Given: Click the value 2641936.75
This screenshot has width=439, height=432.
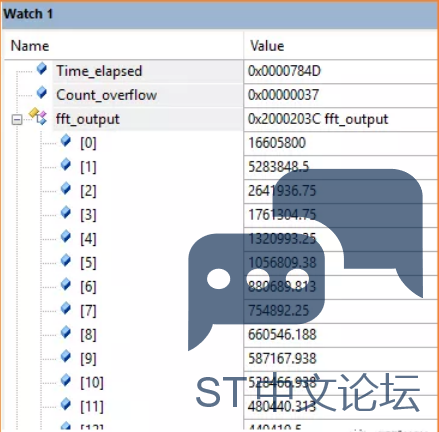Looking at the screenshot, I should click(282, 191).
